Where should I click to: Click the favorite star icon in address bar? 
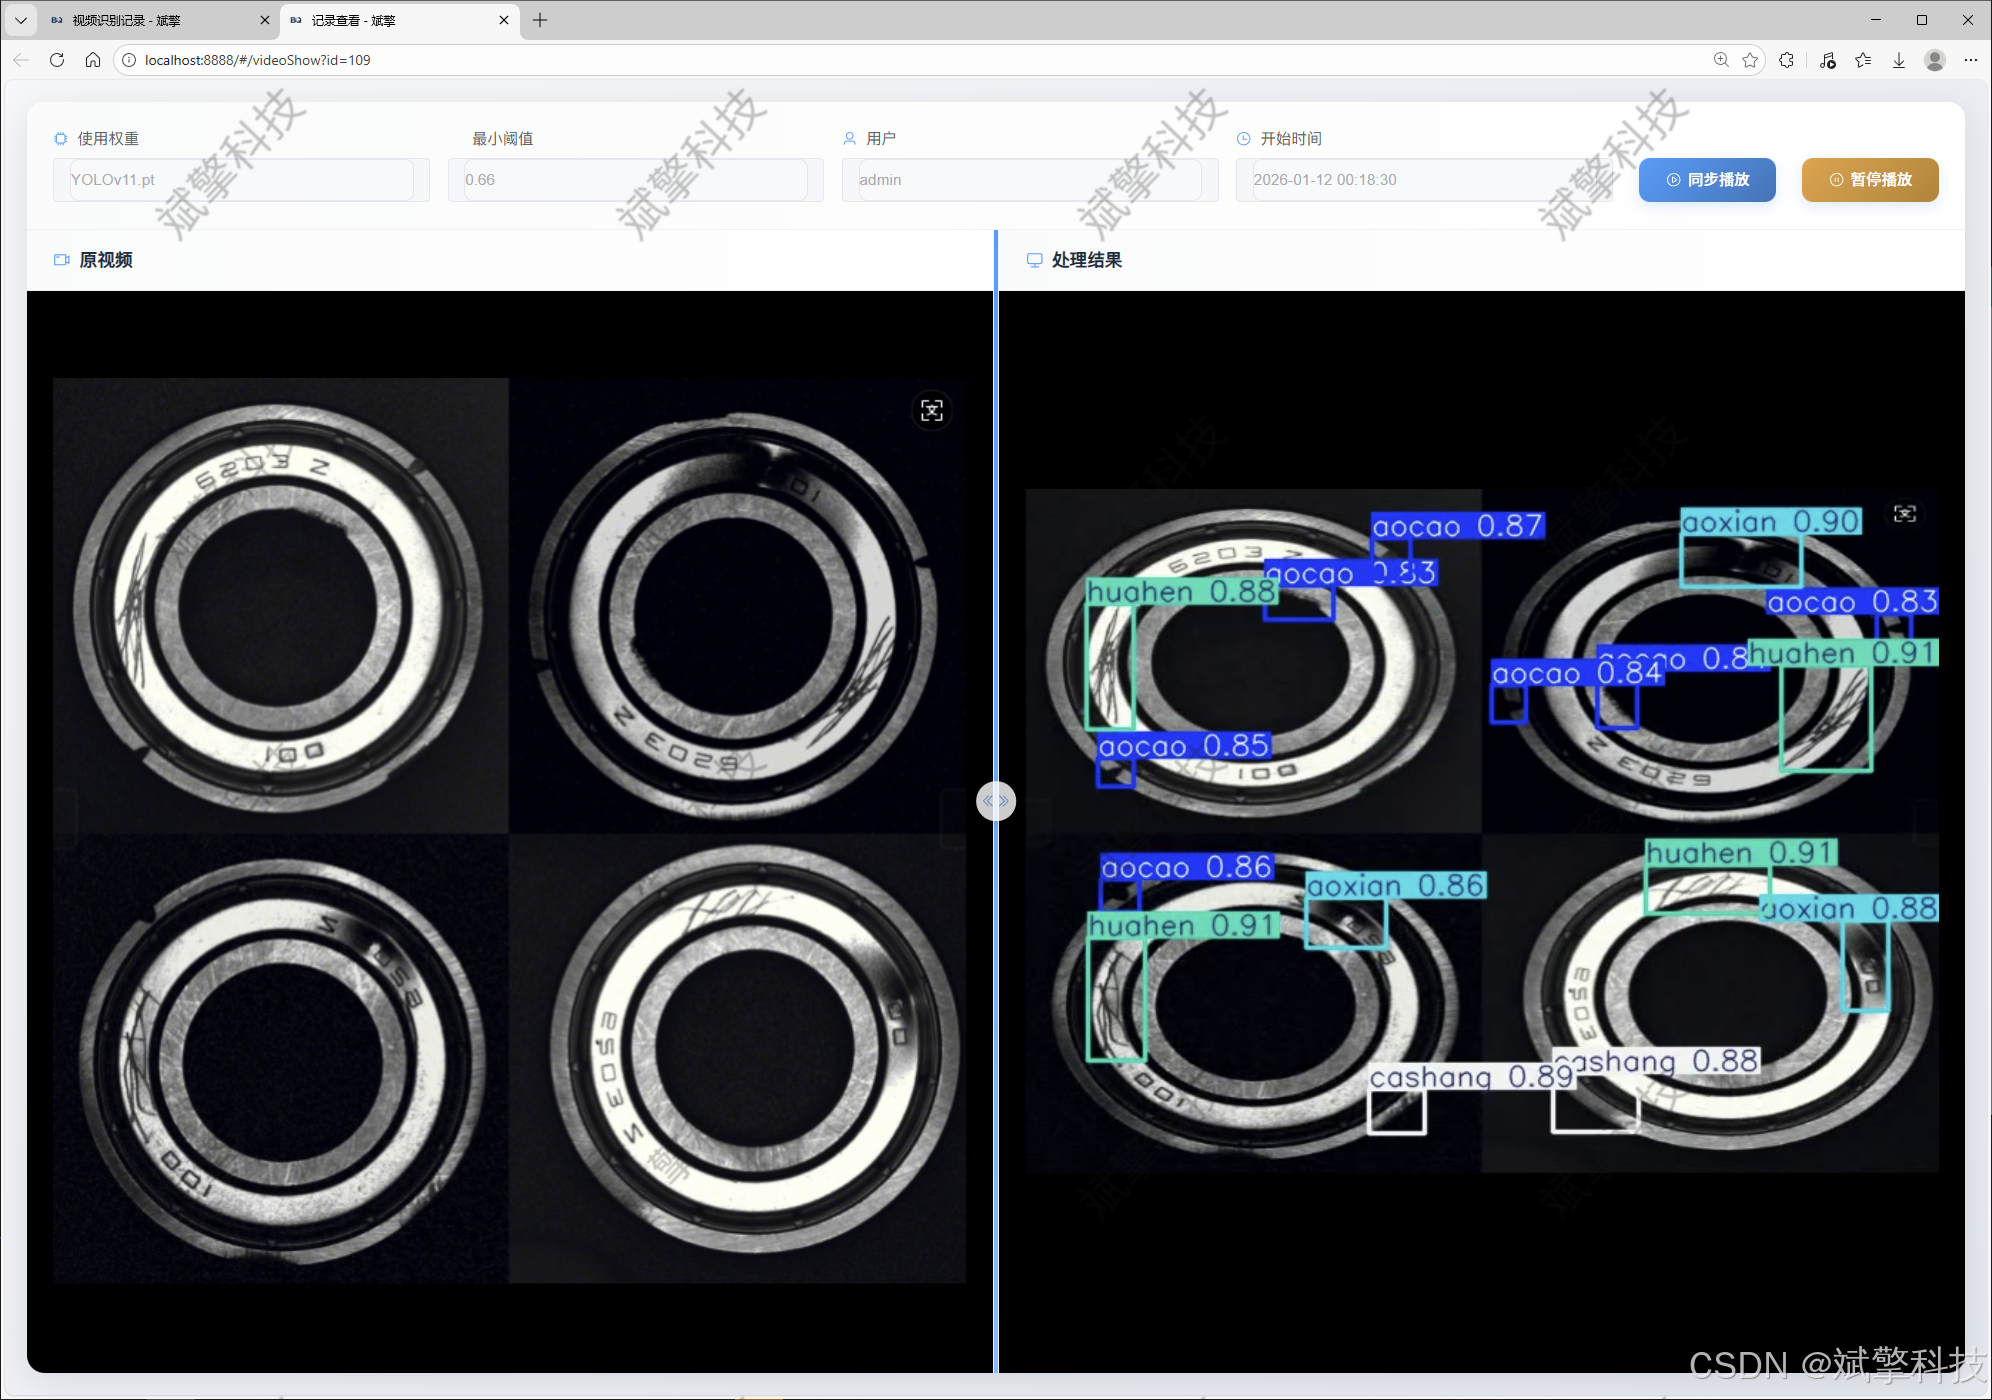click(x=1750, y=60)
